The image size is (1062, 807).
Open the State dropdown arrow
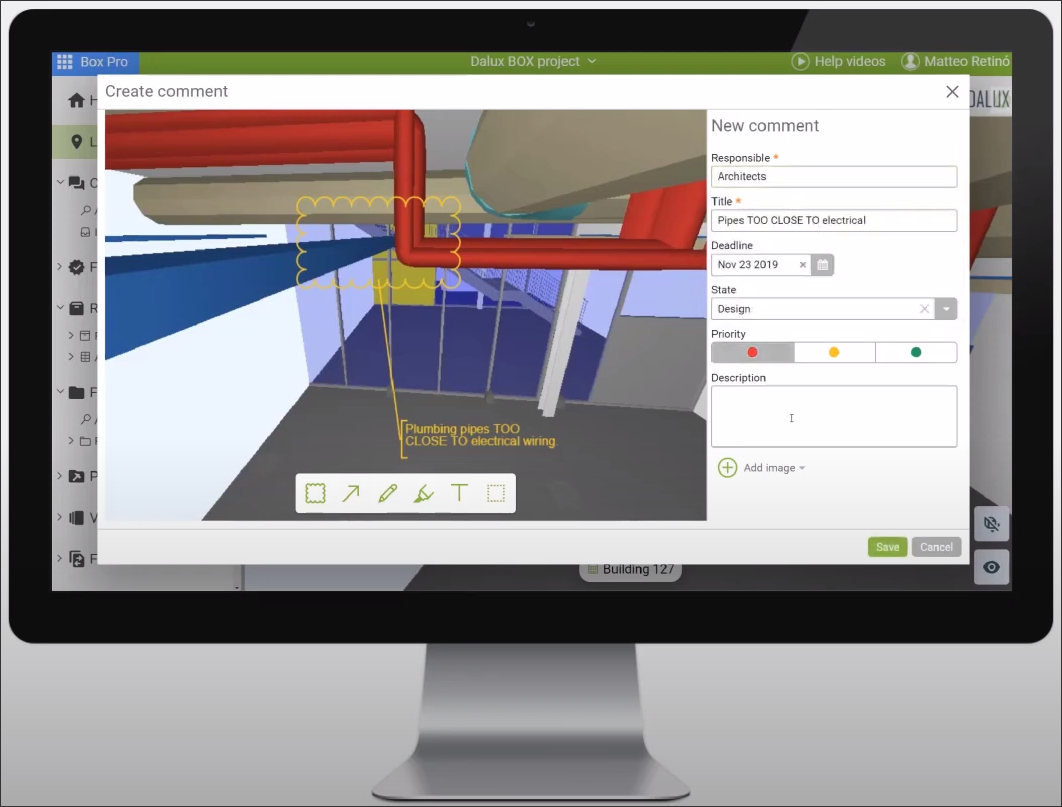(946, 309)
